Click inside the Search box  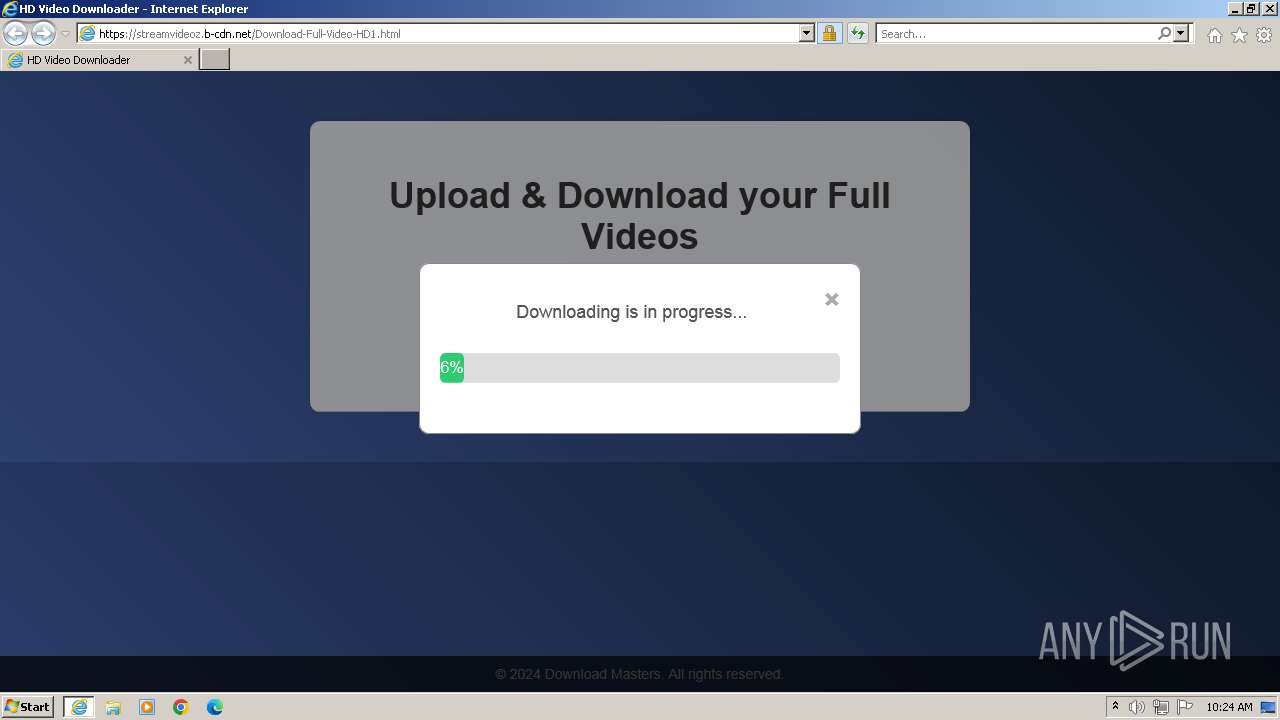click(x=1015, y=33)
